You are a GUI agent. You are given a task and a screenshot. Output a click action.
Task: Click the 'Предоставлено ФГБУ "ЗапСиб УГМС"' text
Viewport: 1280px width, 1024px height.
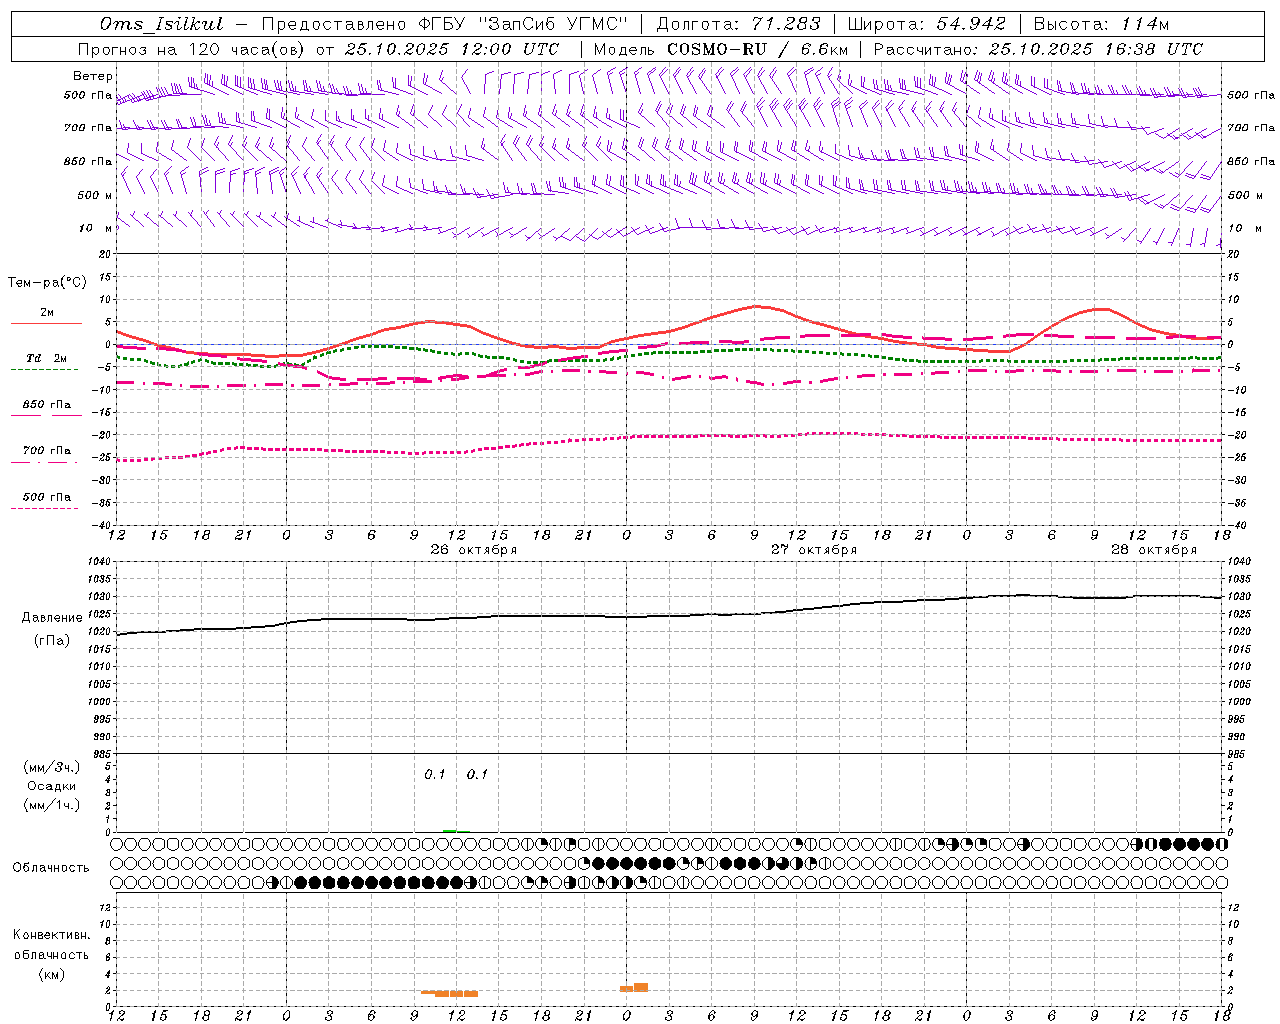(x=444, y=24)
